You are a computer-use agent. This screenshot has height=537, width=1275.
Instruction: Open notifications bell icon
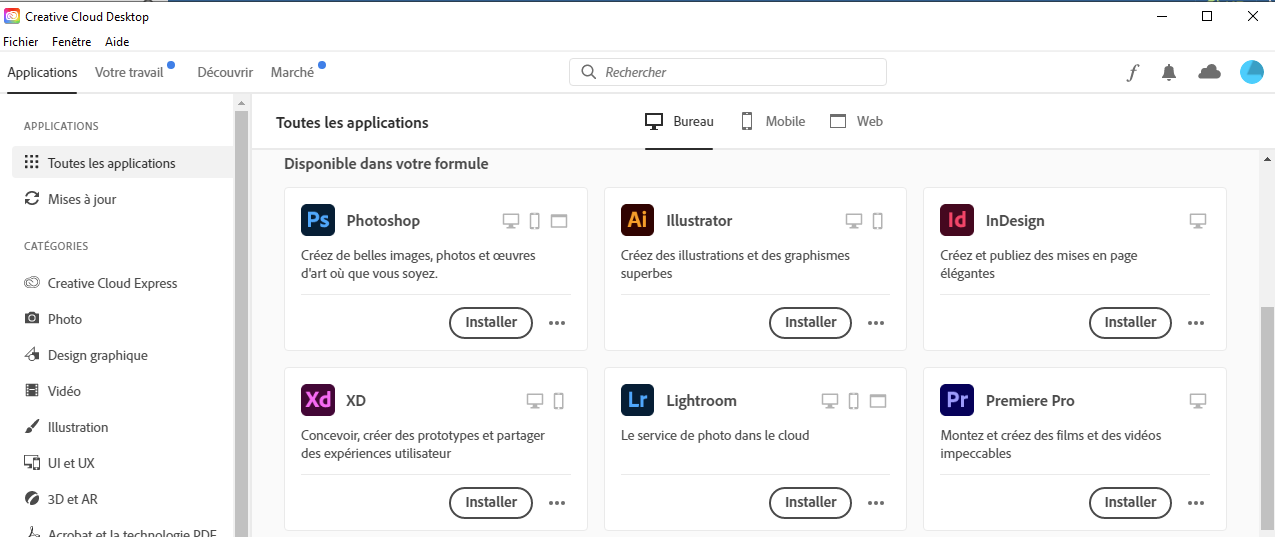click(x=1168, y=72)
